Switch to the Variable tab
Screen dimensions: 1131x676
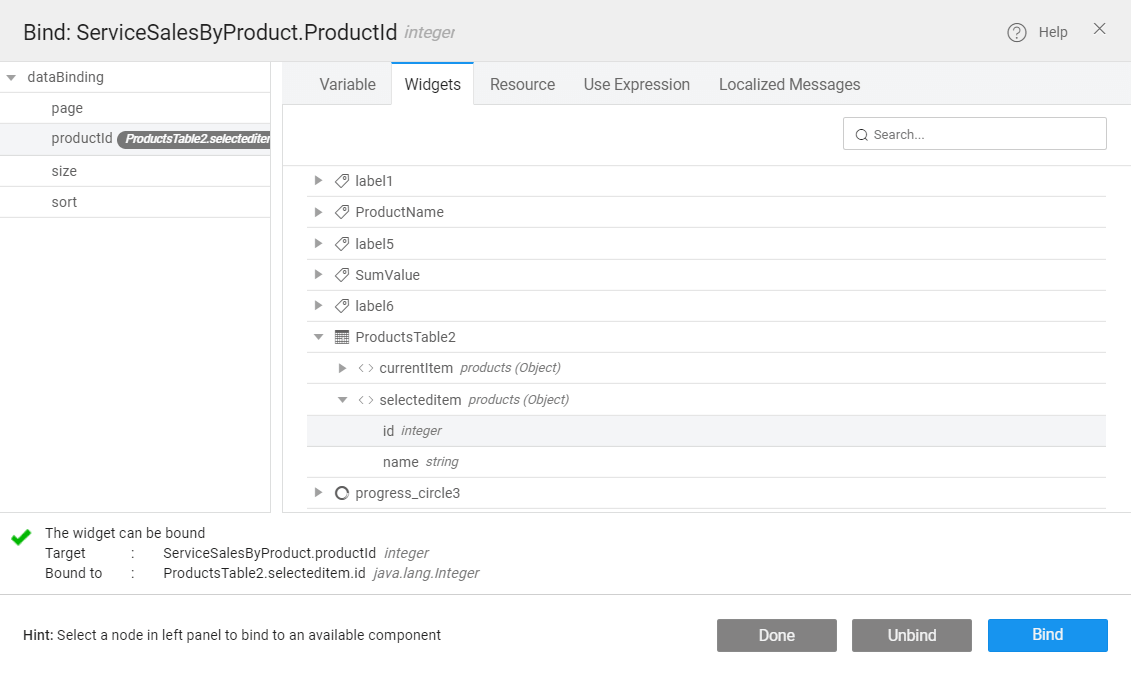(347, 85)
